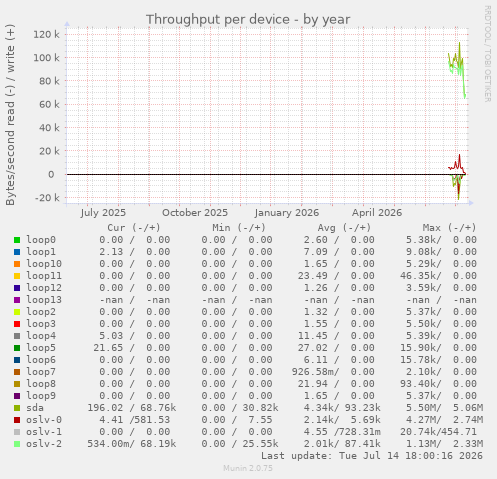
Task: Click sda current write value '68.76k'
Action: [x=158, y=408]
